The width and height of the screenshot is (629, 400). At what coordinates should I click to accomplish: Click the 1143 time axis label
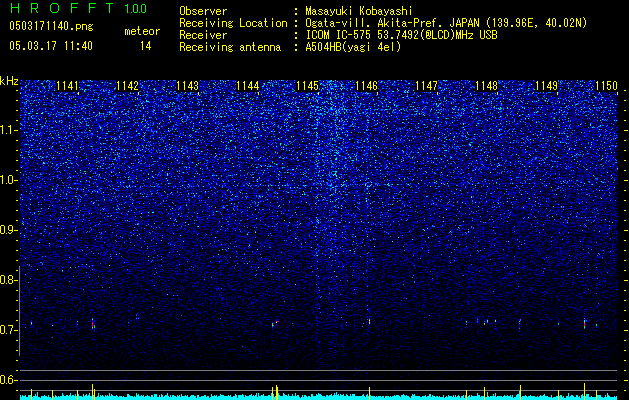(x=187, y=86)
